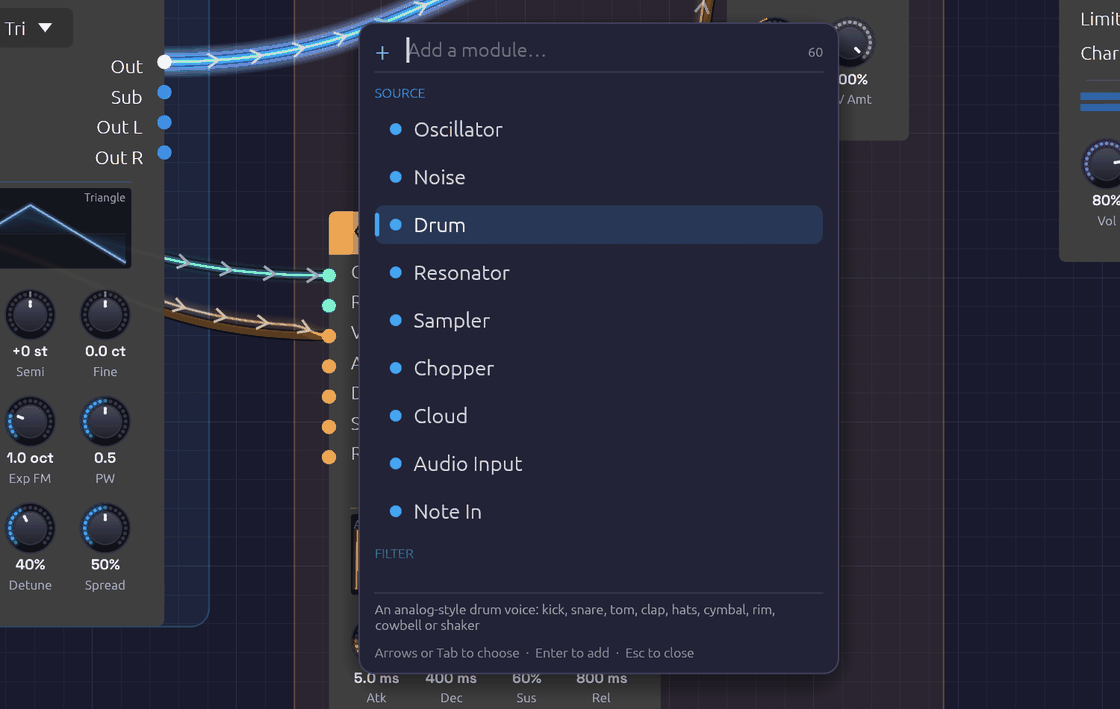Click the '400 ms' Dec value

(x=451, y=678)
